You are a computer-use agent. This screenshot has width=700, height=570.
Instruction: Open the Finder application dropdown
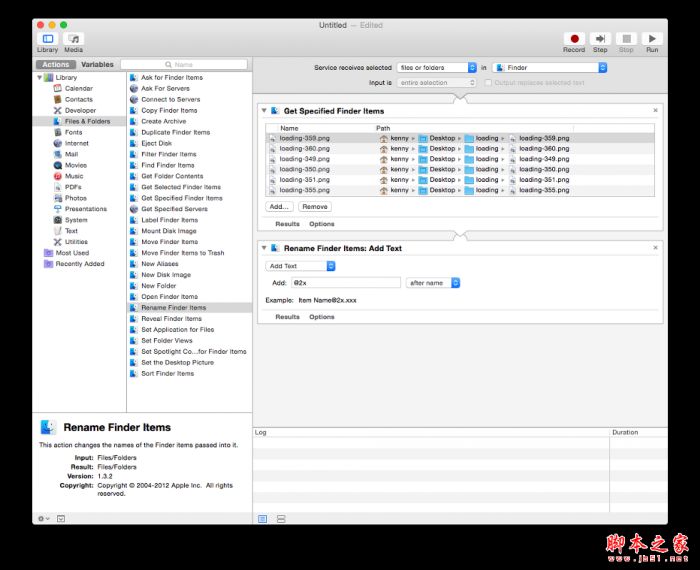[x=549, y=67]
